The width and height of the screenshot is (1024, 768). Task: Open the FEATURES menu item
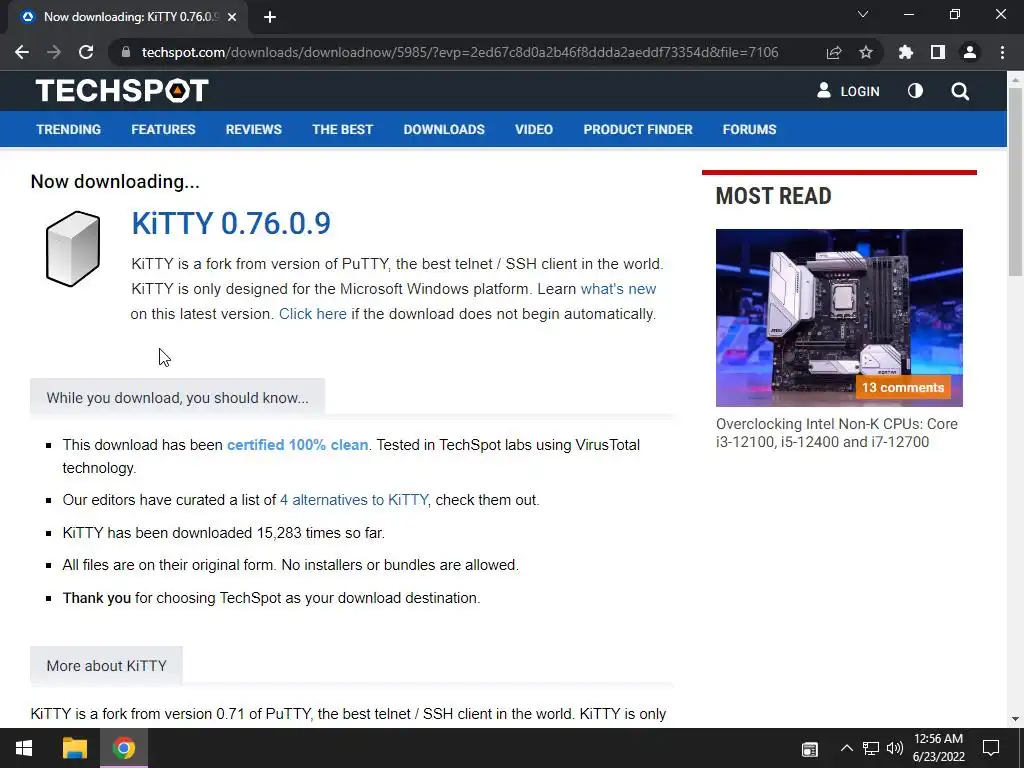pos(163,129)
